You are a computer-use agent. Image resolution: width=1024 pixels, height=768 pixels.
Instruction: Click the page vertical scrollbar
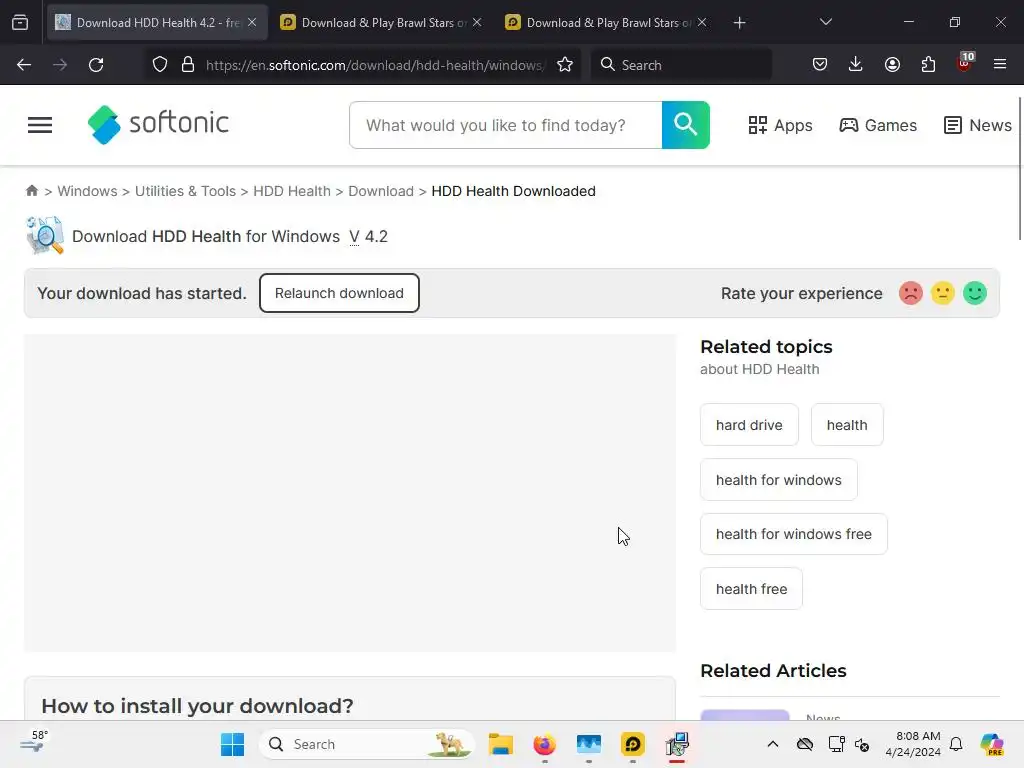click(1020, 169)
